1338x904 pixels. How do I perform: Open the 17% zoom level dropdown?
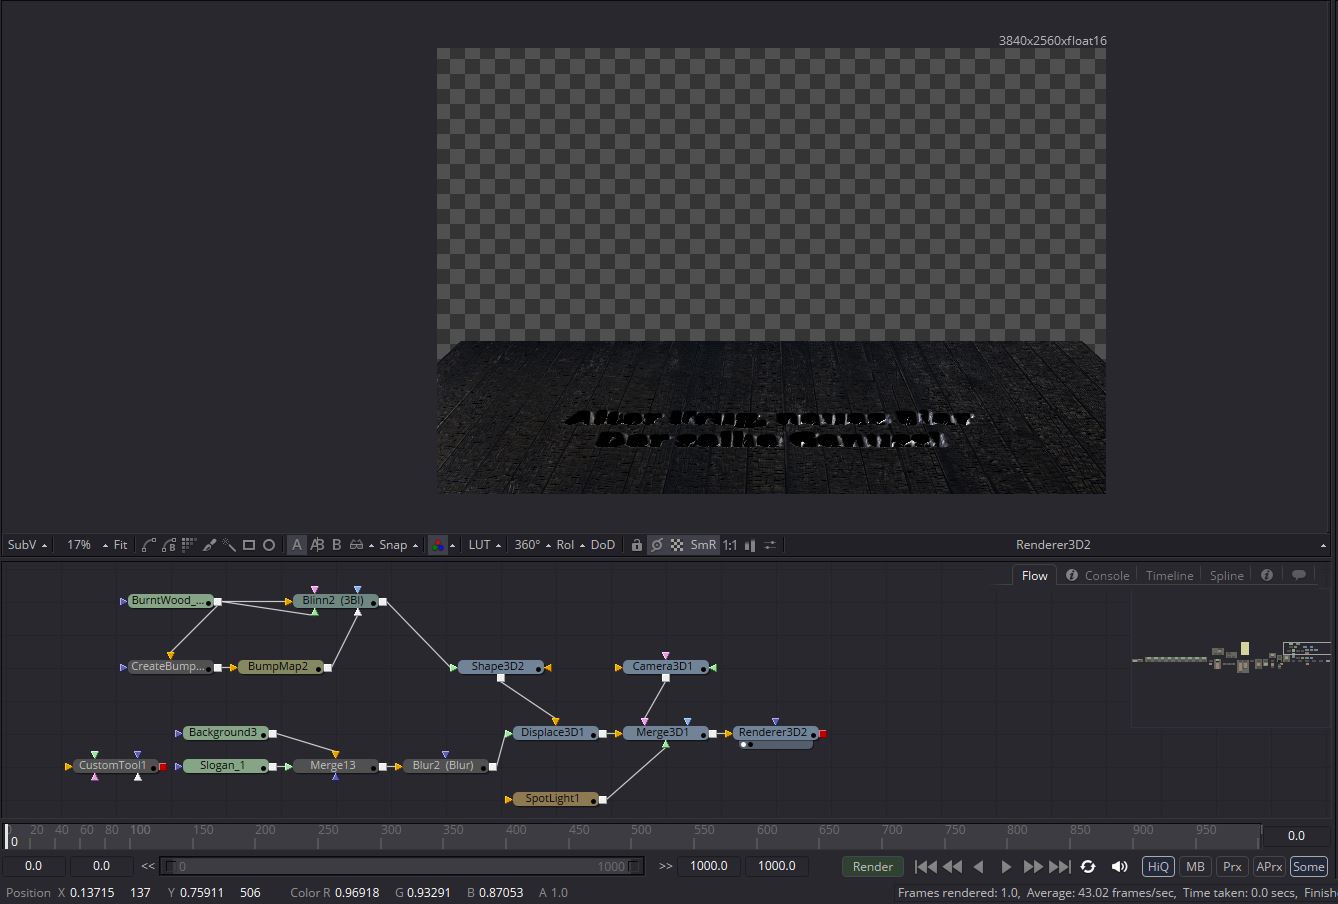[87, 545]
